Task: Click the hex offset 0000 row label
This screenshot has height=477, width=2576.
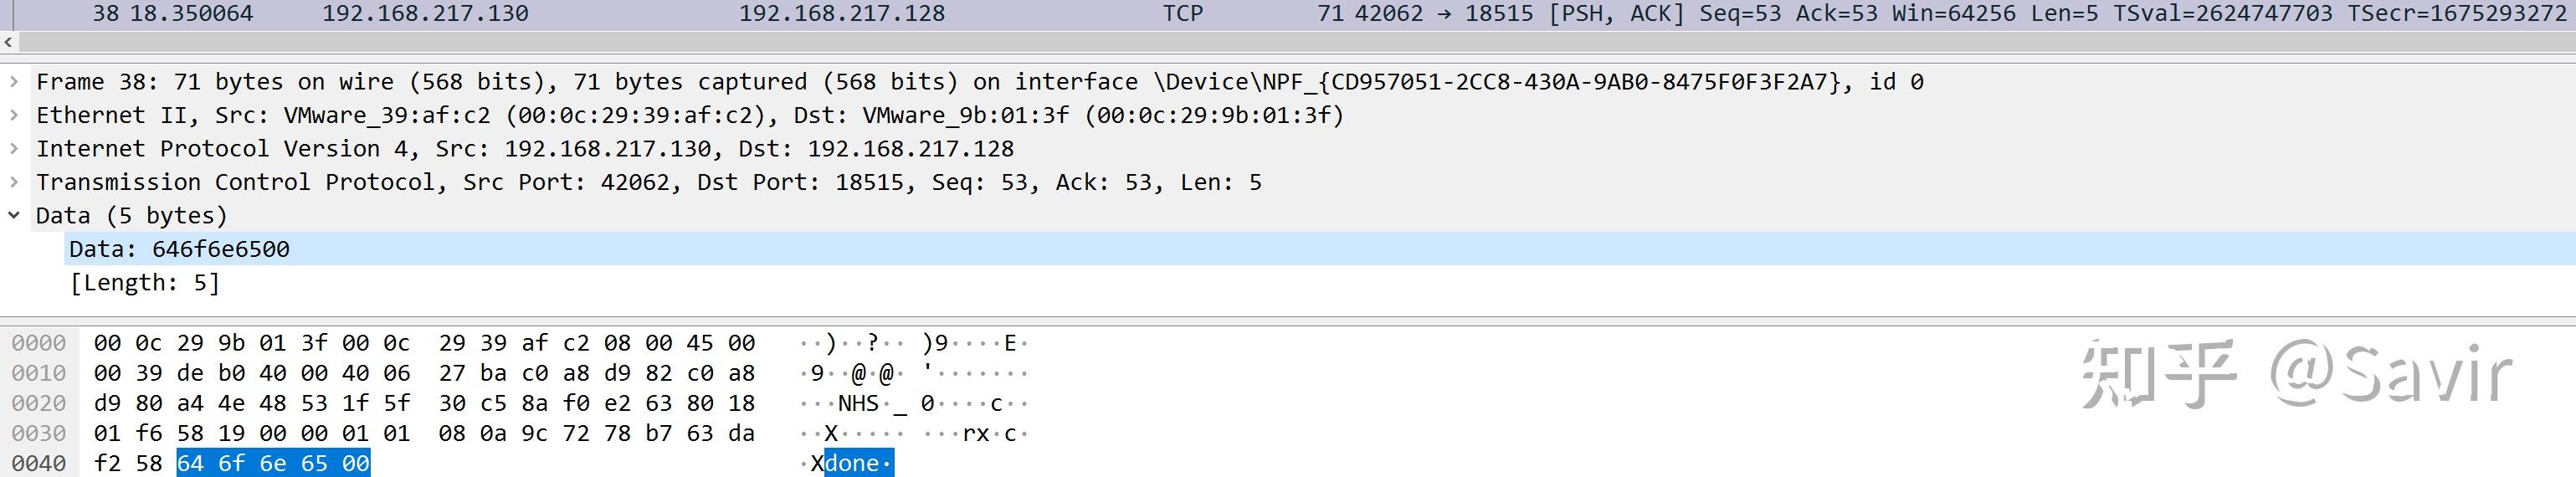Action: (39, 343)
